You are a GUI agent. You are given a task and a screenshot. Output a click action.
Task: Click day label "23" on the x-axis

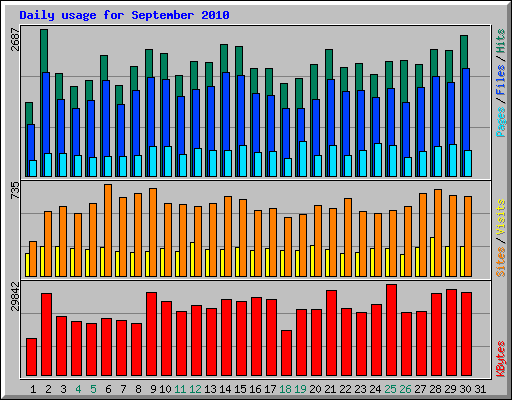tap(360, 389)
